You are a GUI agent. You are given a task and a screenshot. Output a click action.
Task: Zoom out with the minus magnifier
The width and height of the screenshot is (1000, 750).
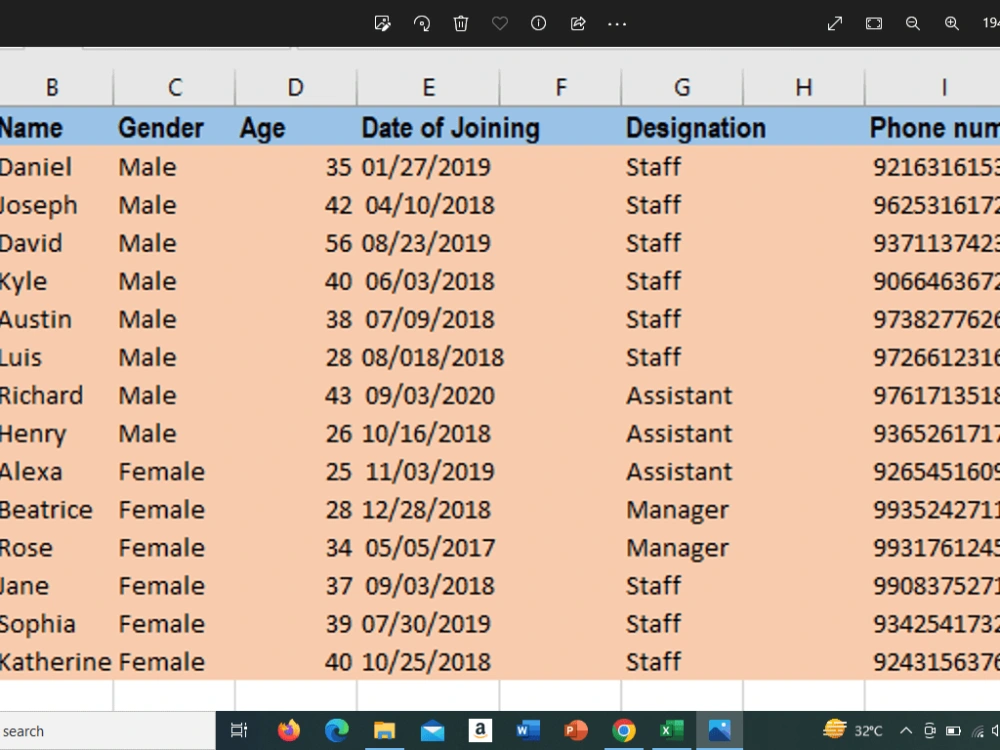(x=913, y=24)
